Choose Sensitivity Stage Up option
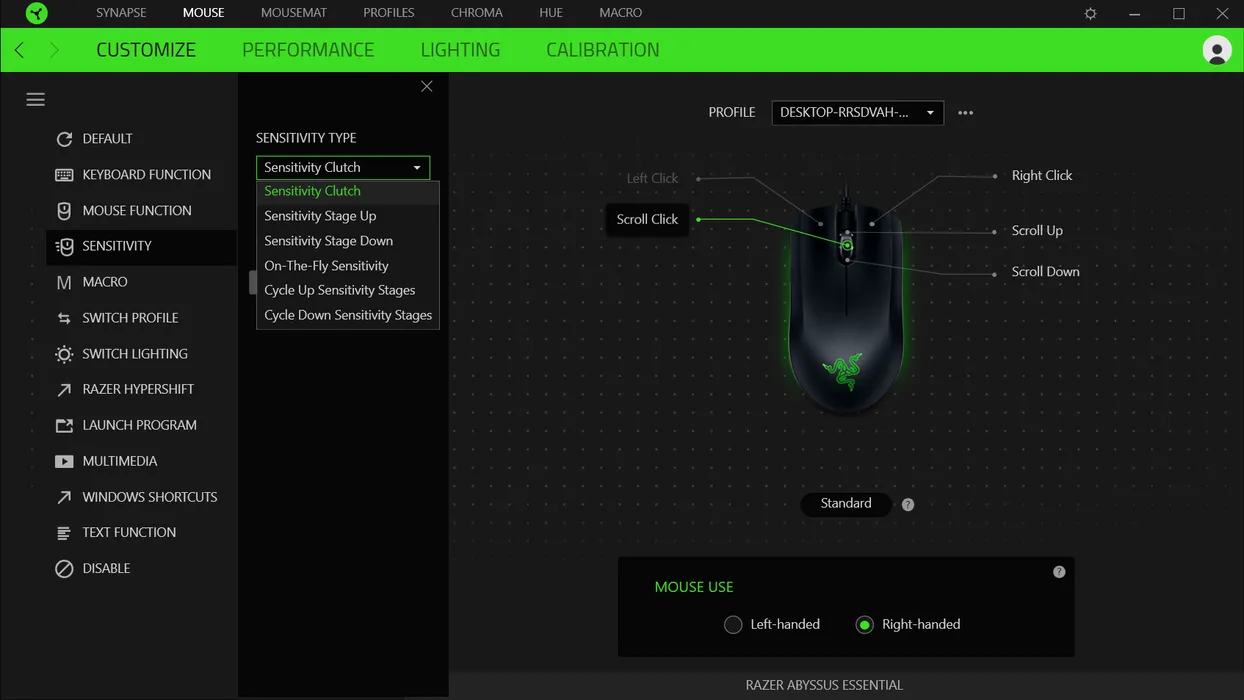This screenshot has width=1244, height=700. 348,216
